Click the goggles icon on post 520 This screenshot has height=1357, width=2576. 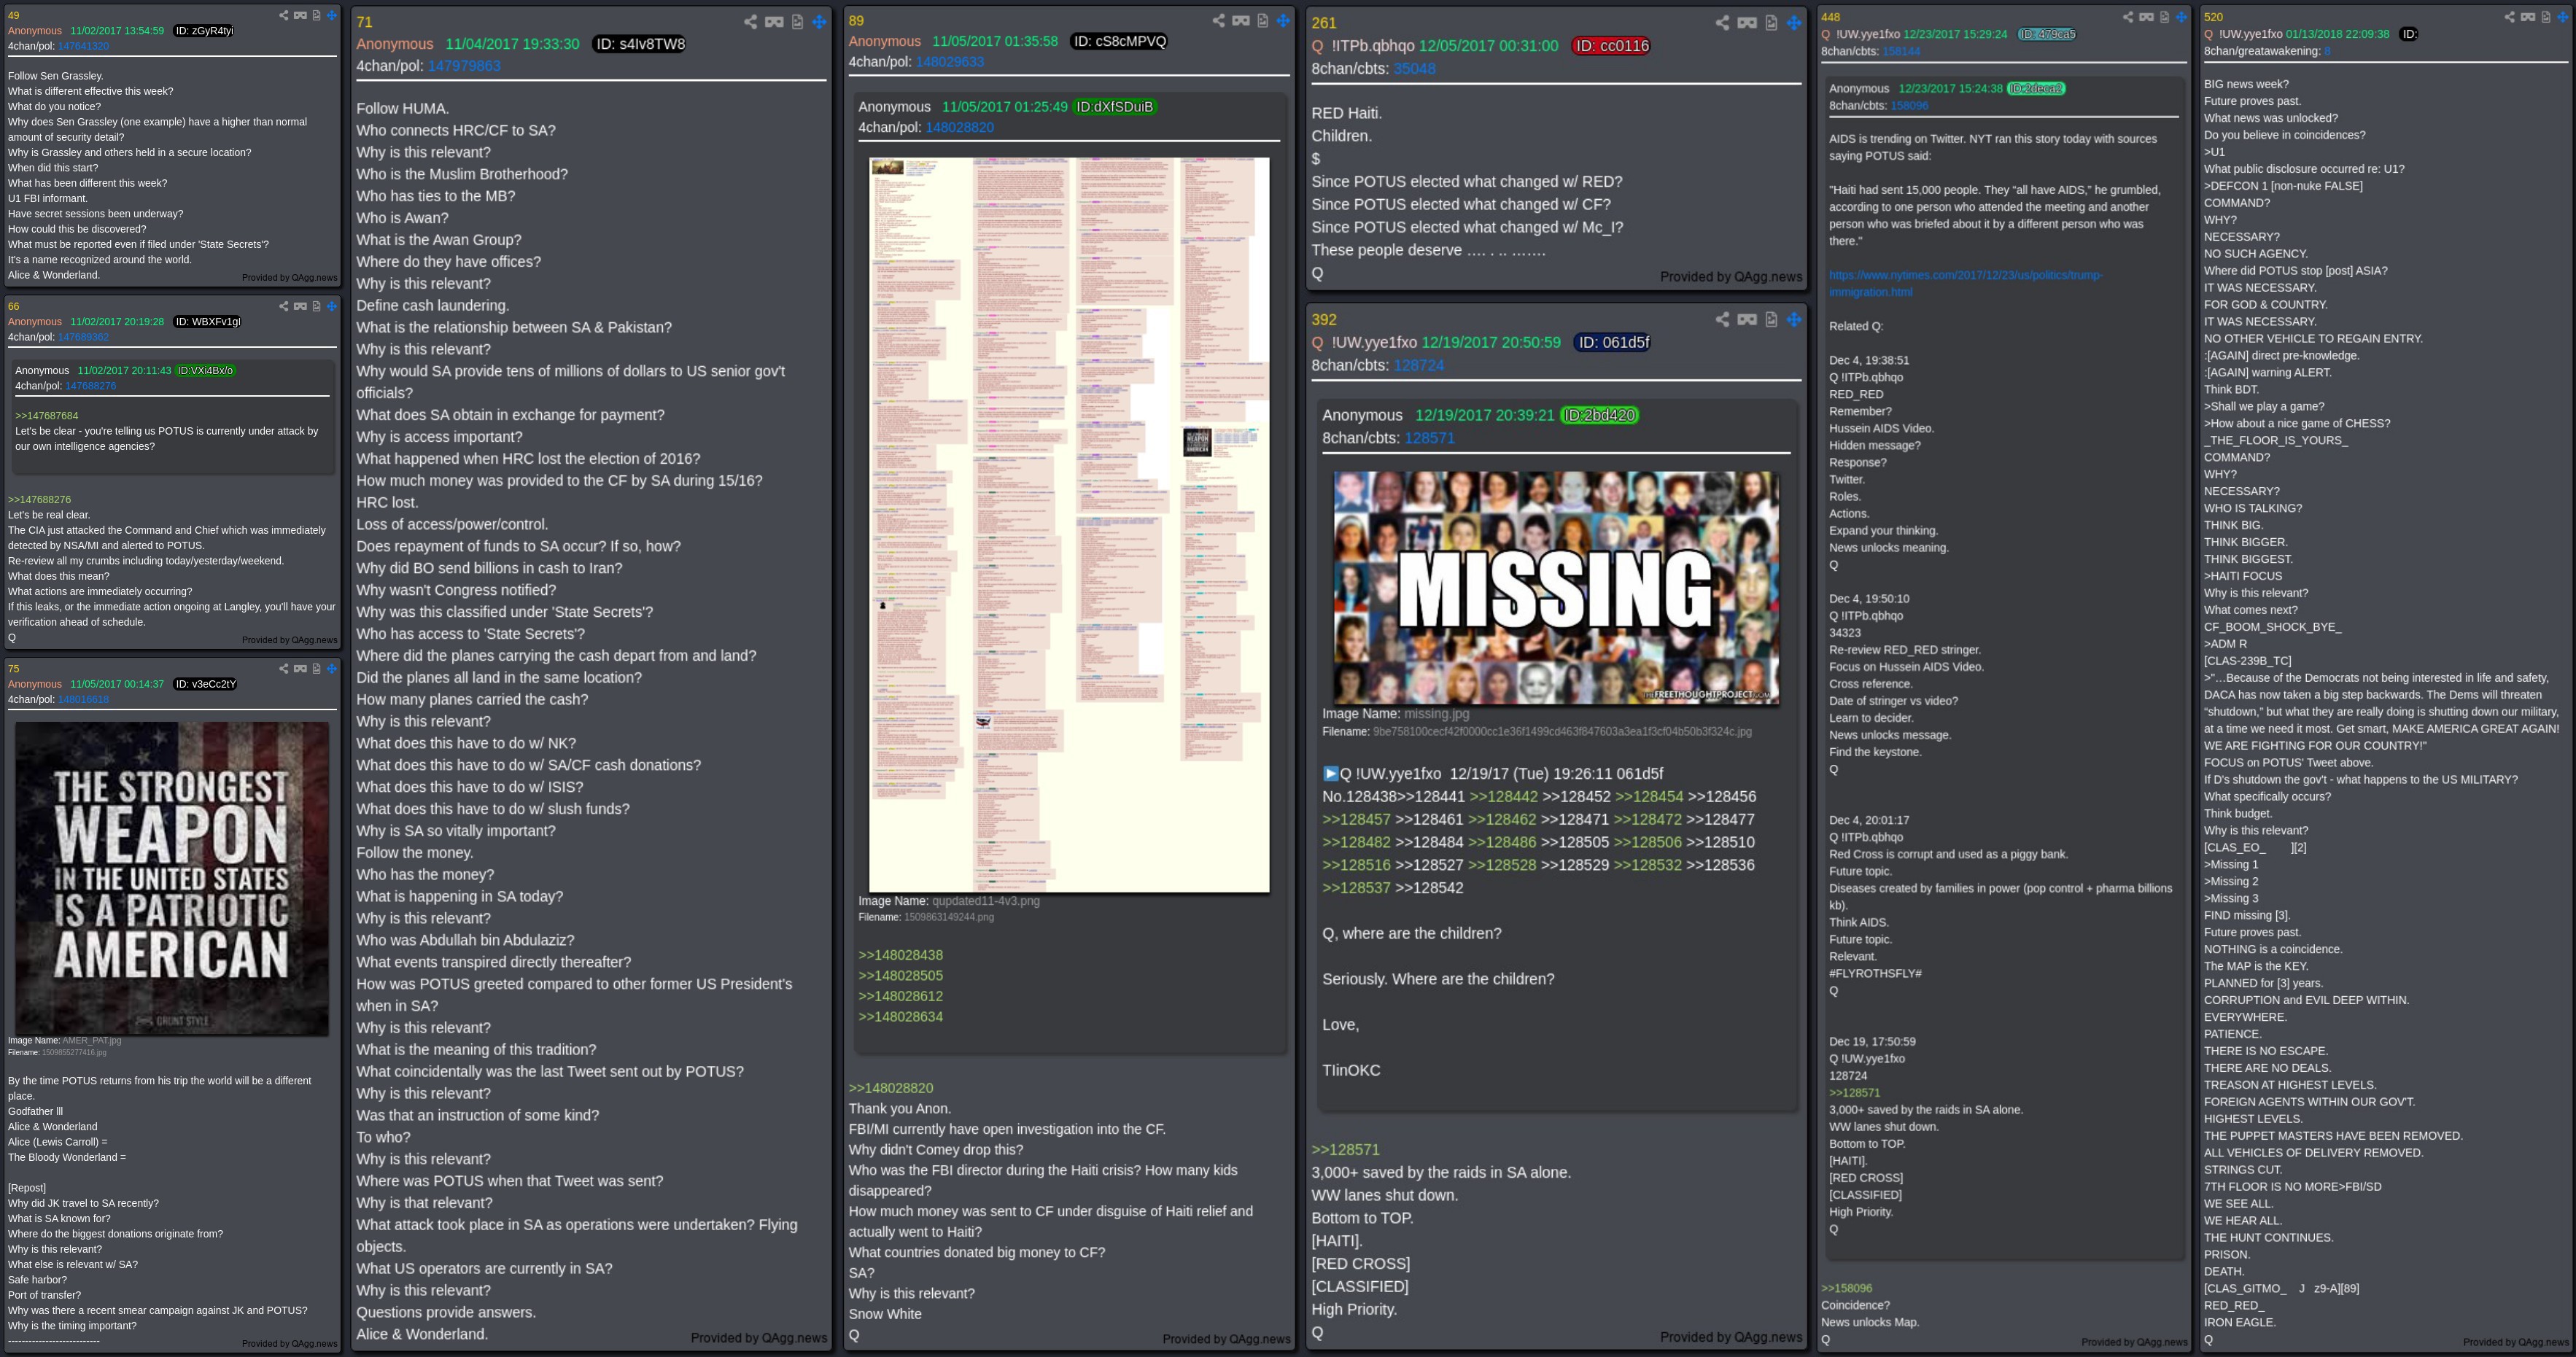coord(2528,17)
